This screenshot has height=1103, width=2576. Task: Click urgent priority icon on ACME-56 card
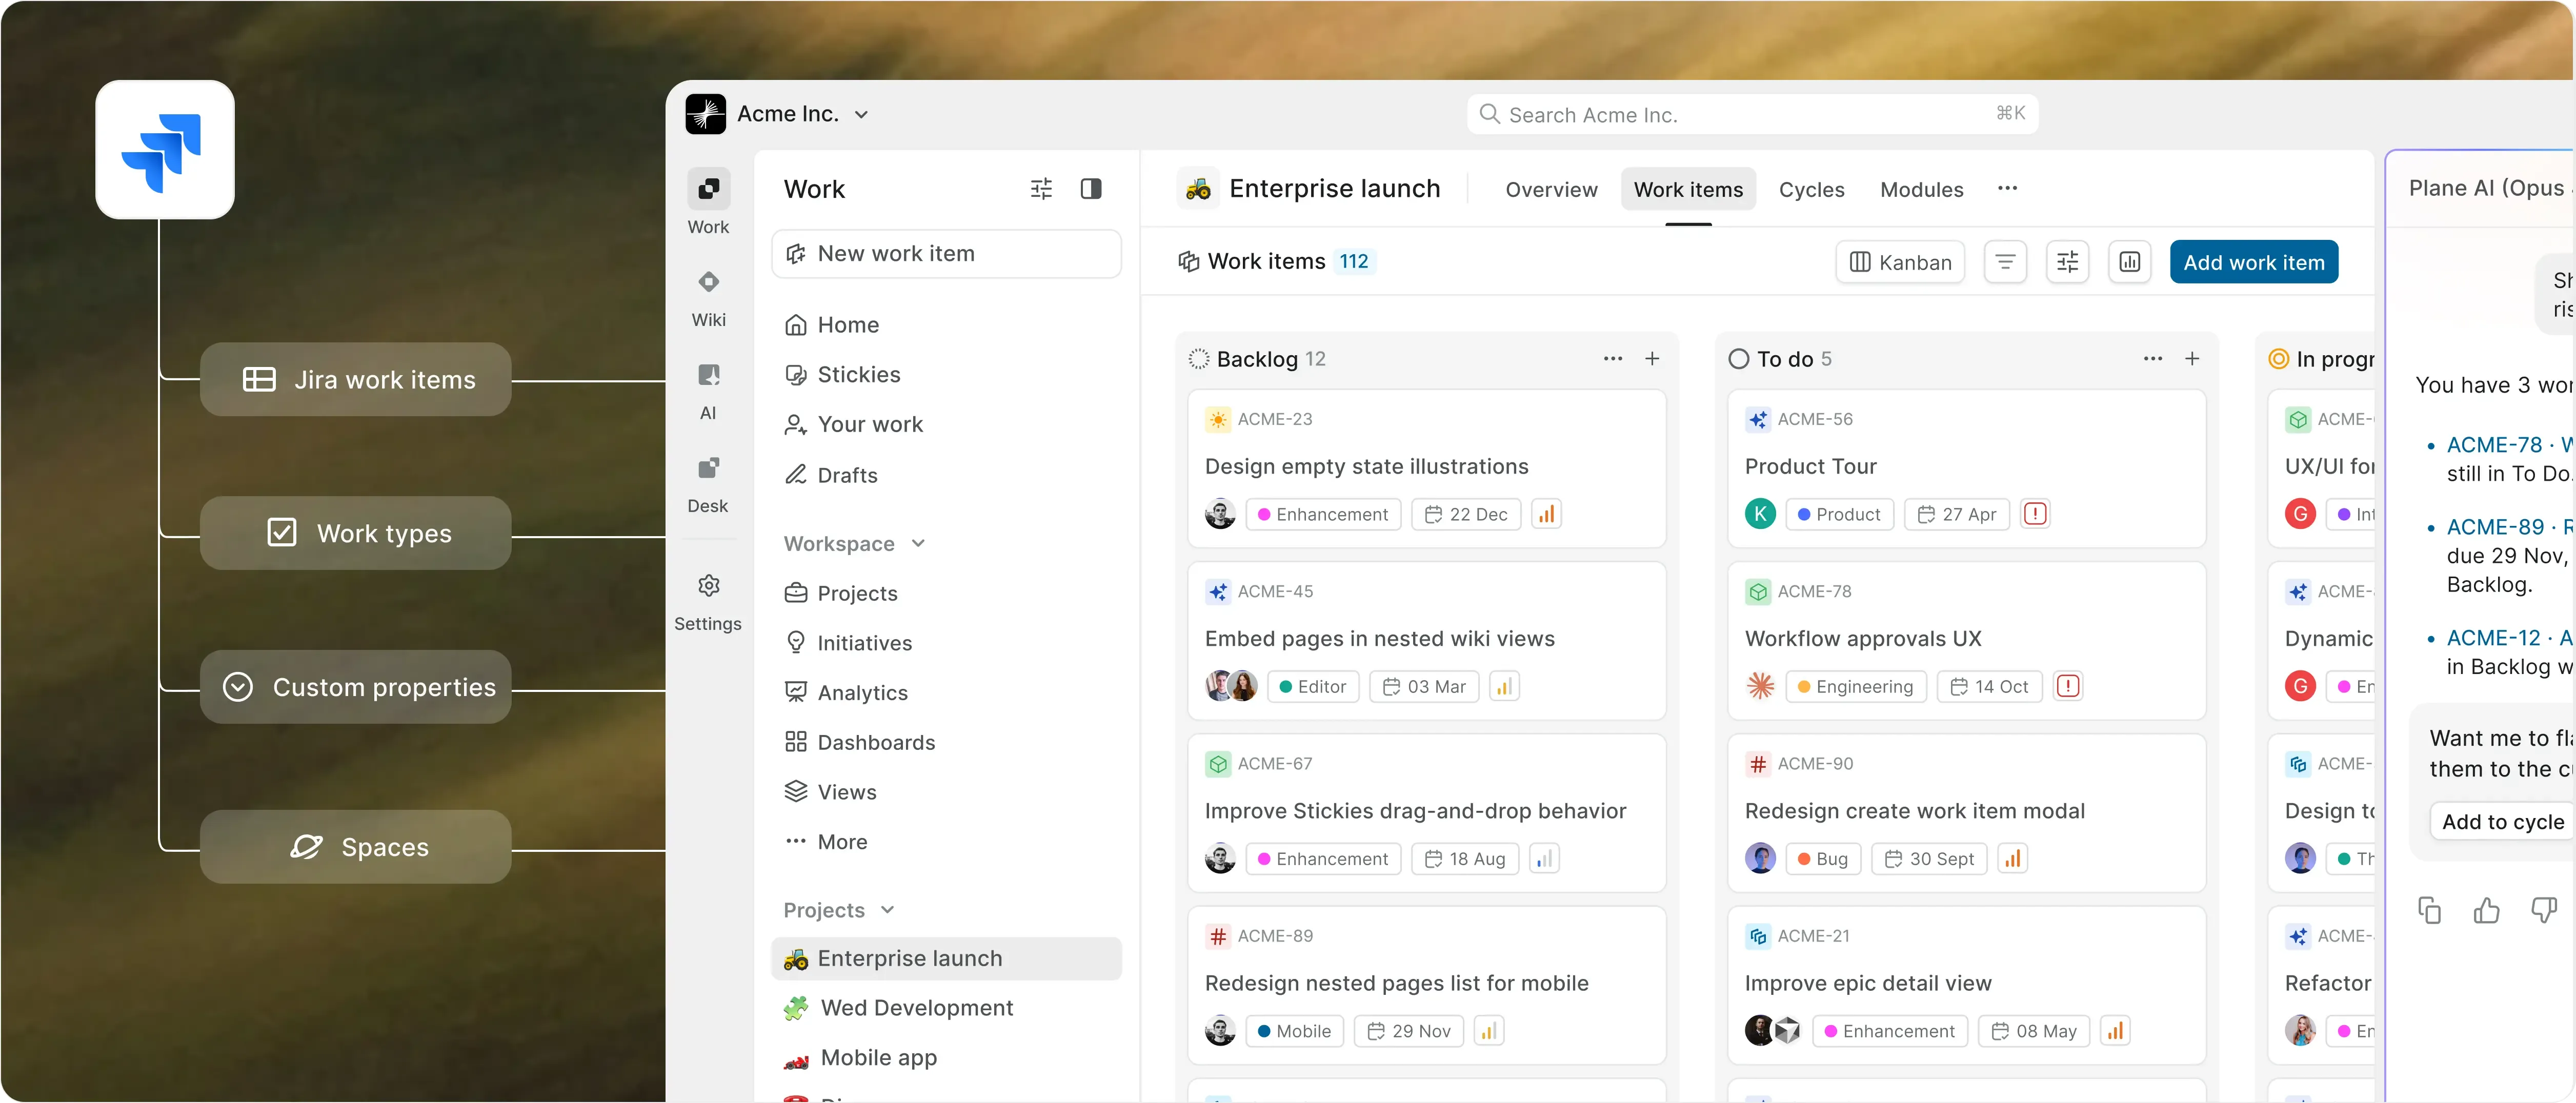(2035, 514)
